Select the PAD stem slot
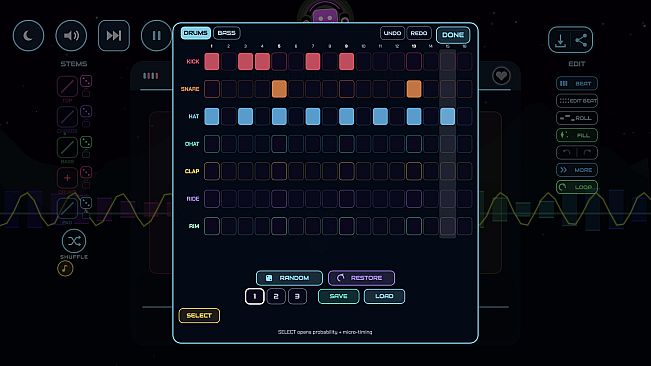Viewport: 651px width, 366px height. click(x=67, y=209)
